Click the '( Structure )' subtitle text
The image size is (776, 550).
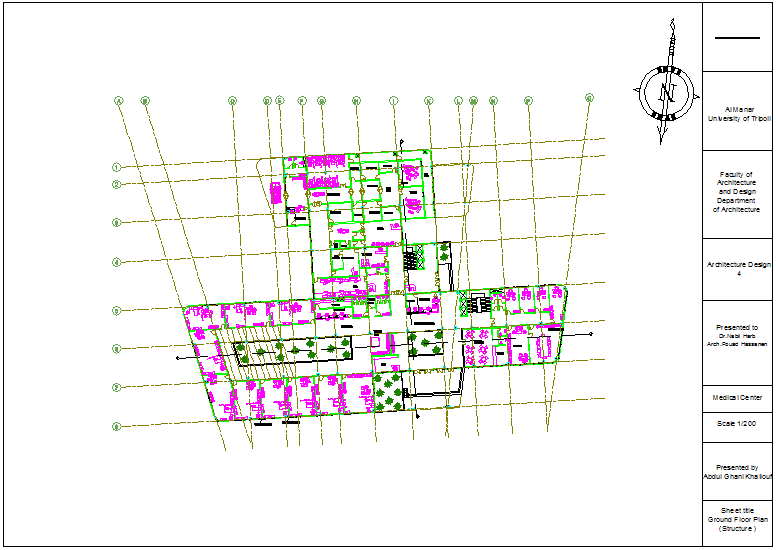coord(737,529)
